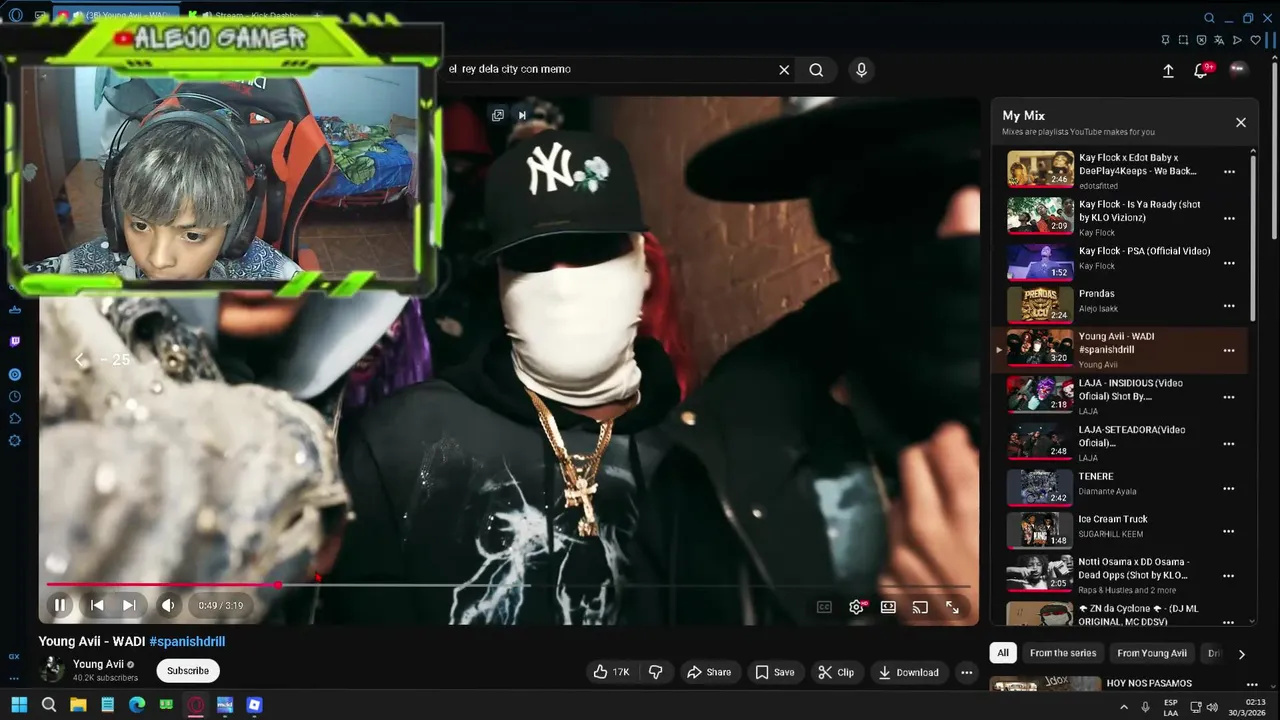Open the account avatar menu

tap(1238, 70)
